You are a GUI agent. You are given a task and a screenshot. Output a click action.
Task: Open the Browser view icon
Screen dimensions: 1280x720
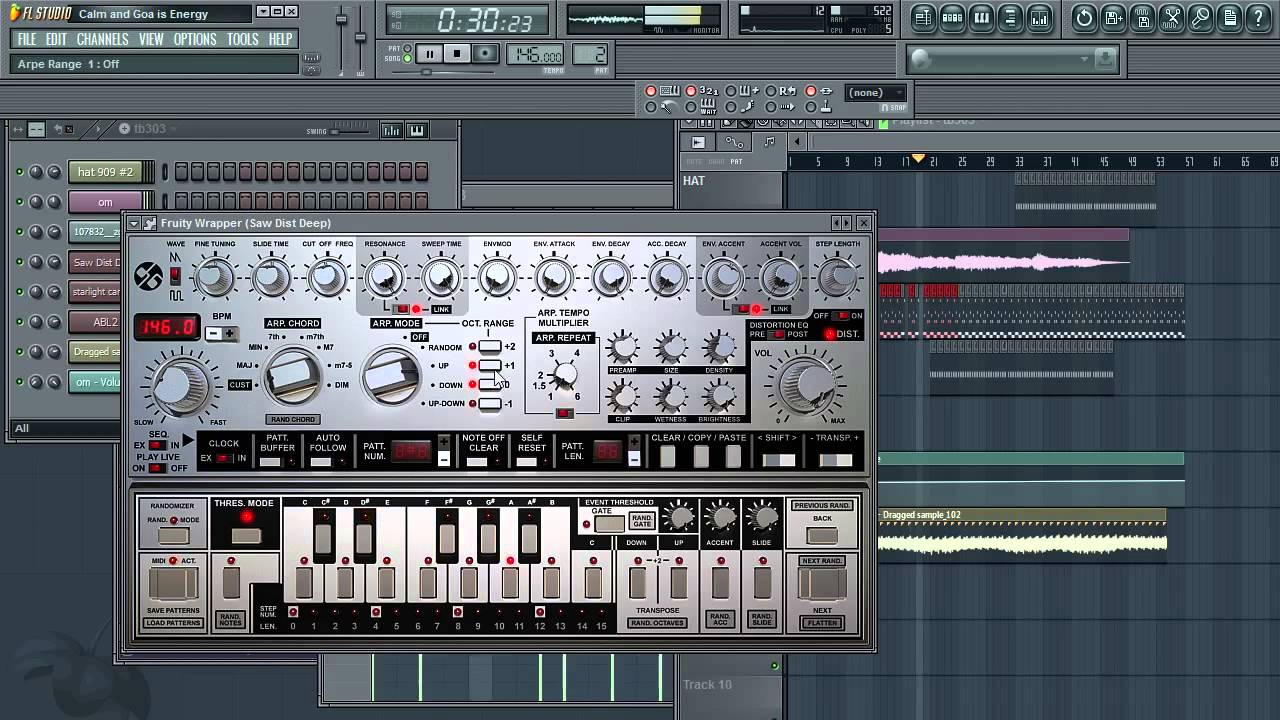click(x=1010, y=17)
